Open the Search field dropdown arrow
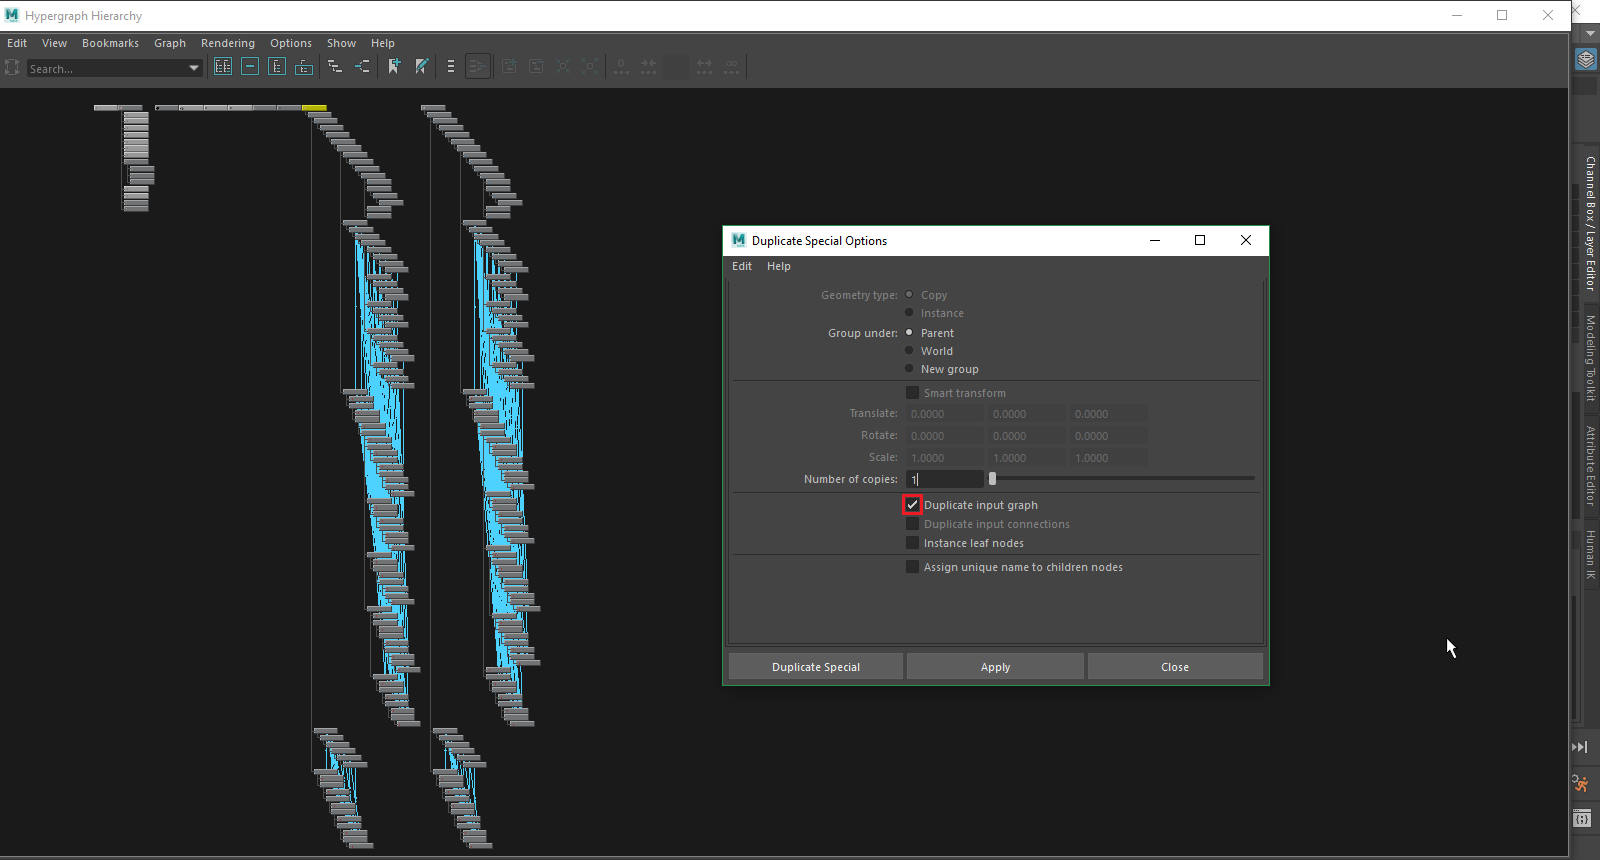 pos(194,68)
